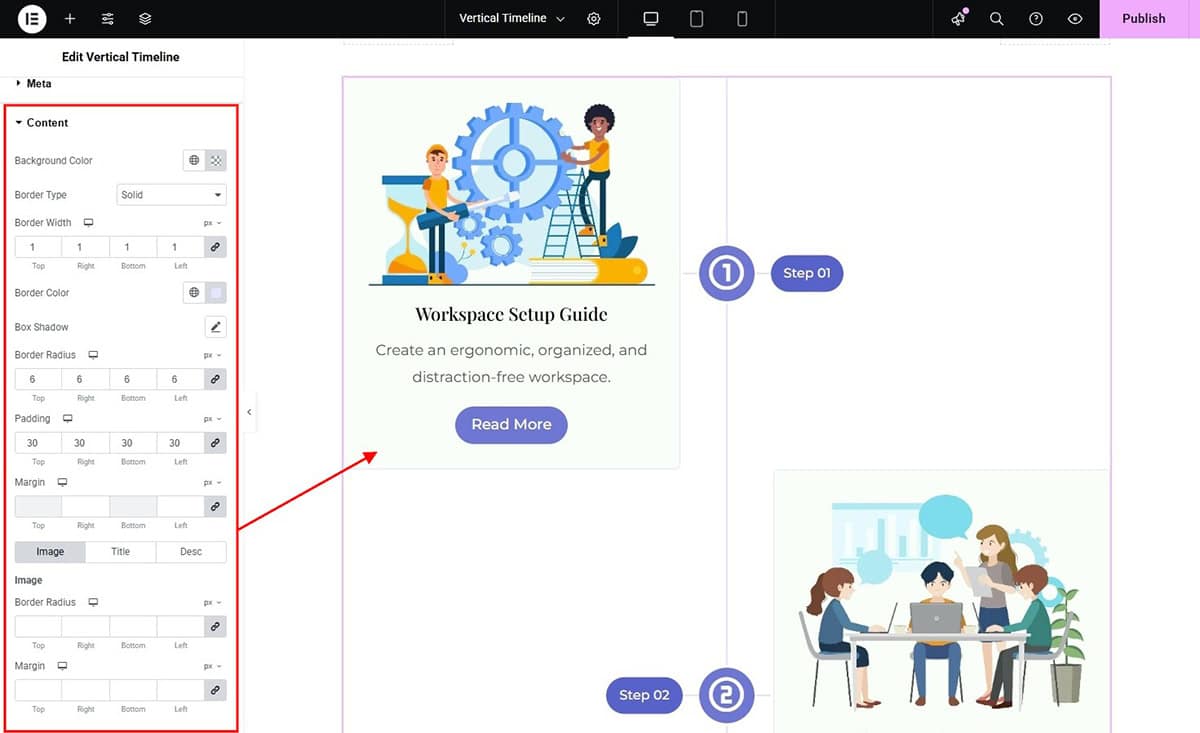Click the plus icon to add an element
The height and width of the screenshot is (733, 1200).
(x=70, y=19)
